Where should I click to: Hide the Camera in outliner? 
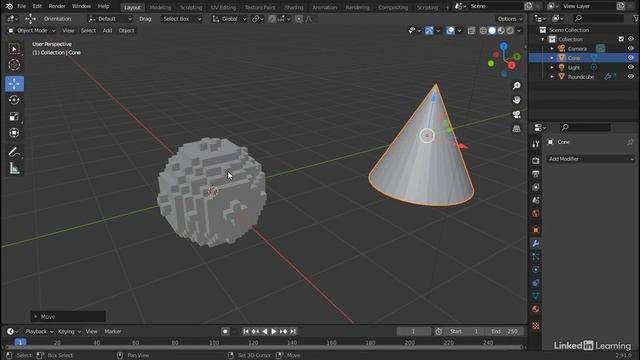(x=631, y=48)
